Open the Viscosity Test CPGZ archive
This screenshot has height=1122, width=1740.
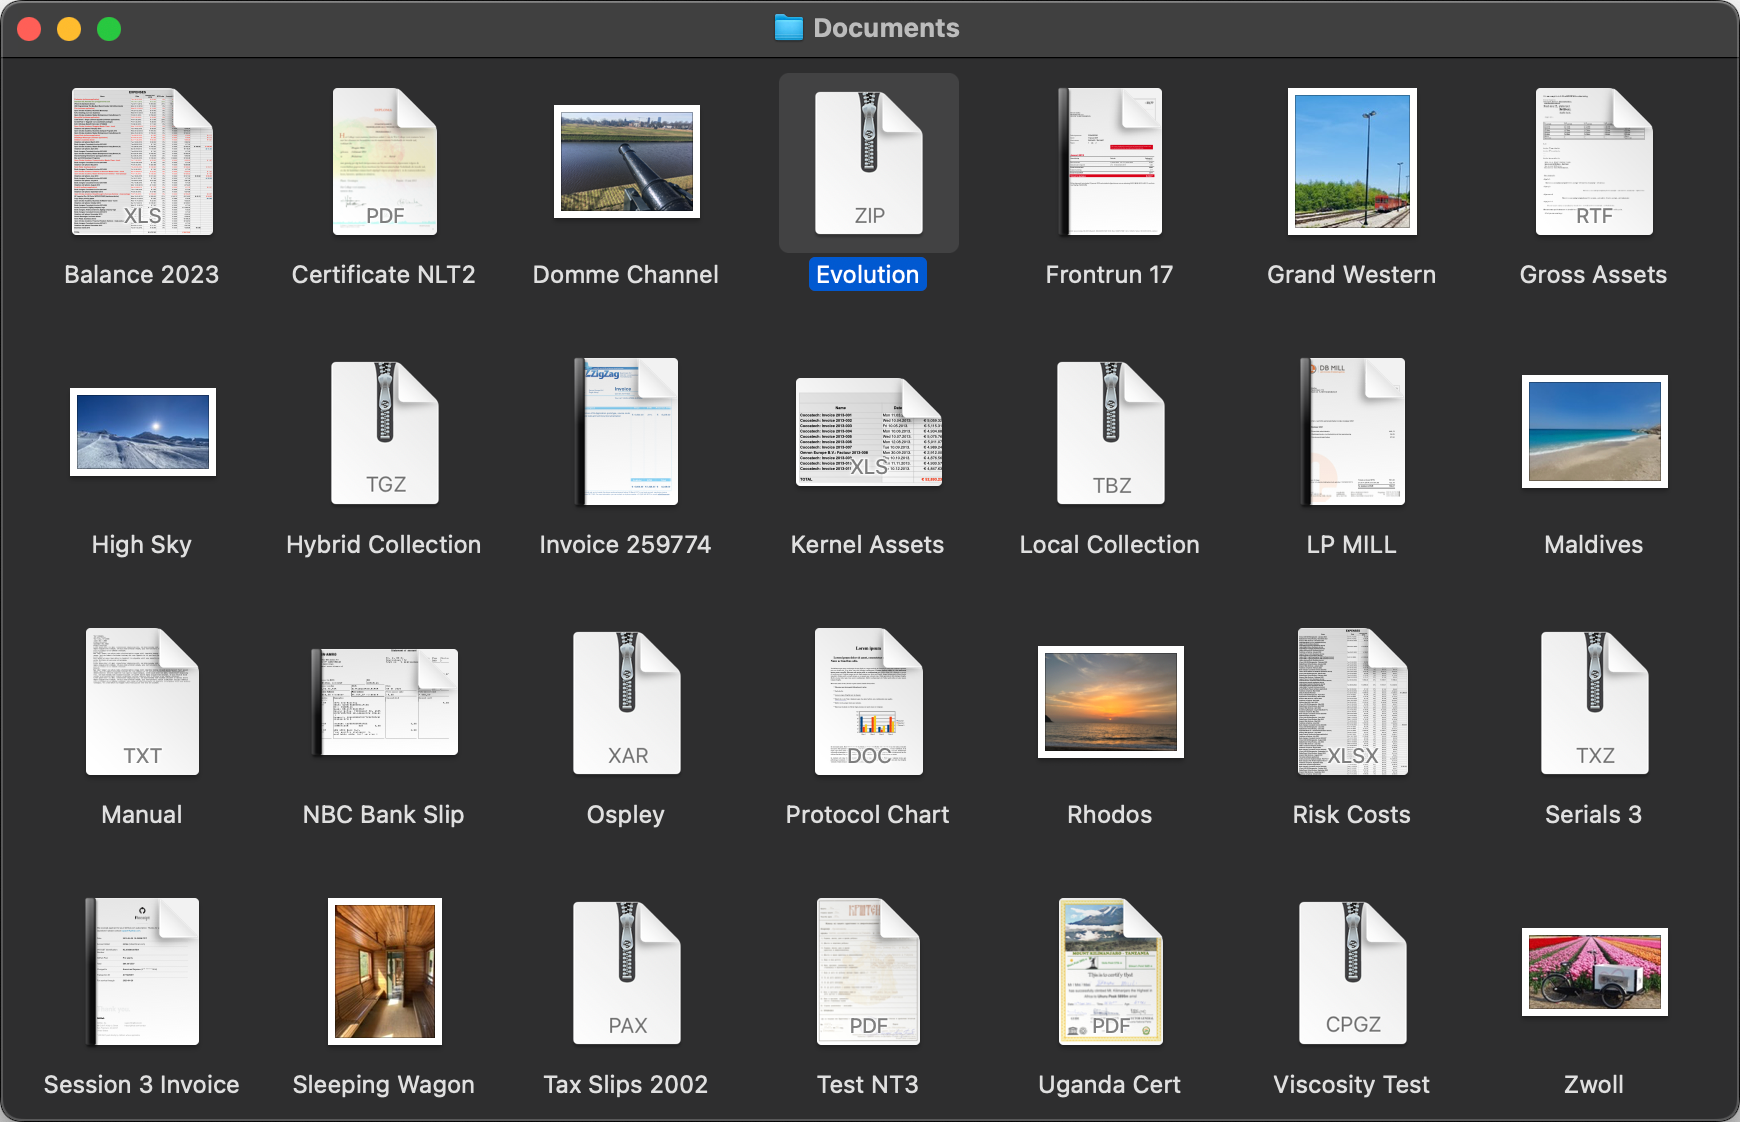tap(1352, 971)
